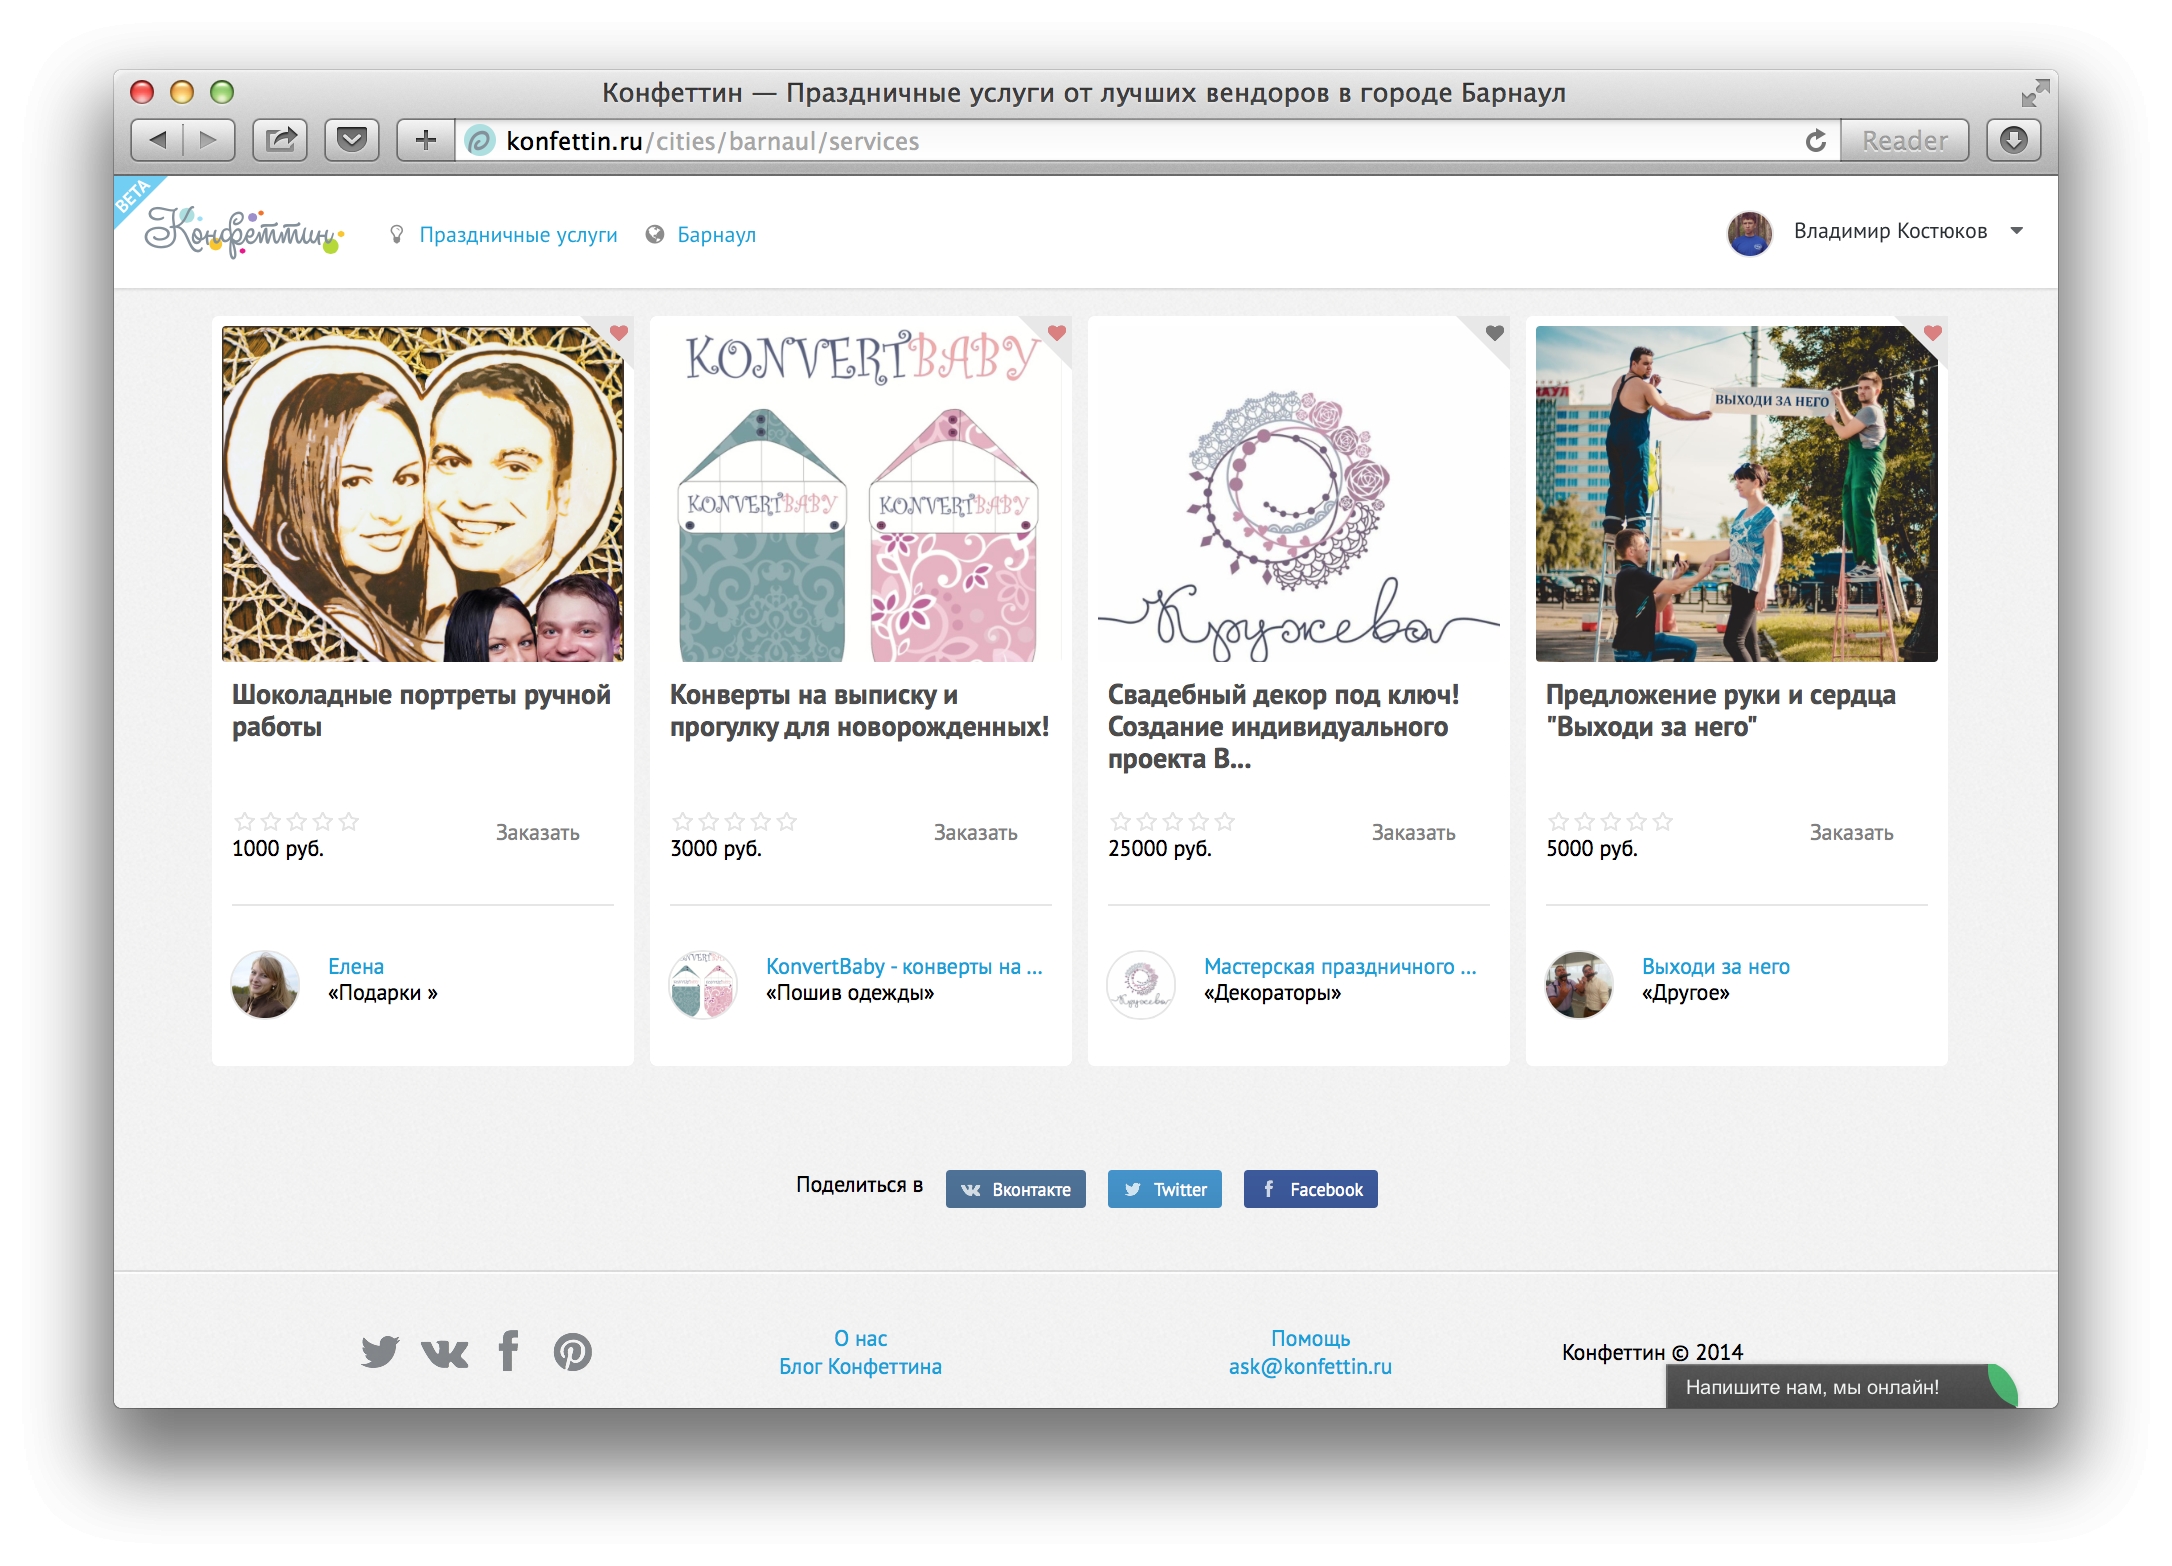
Task: Open the Барнаул city selector
Action: [x=716, y=235]
